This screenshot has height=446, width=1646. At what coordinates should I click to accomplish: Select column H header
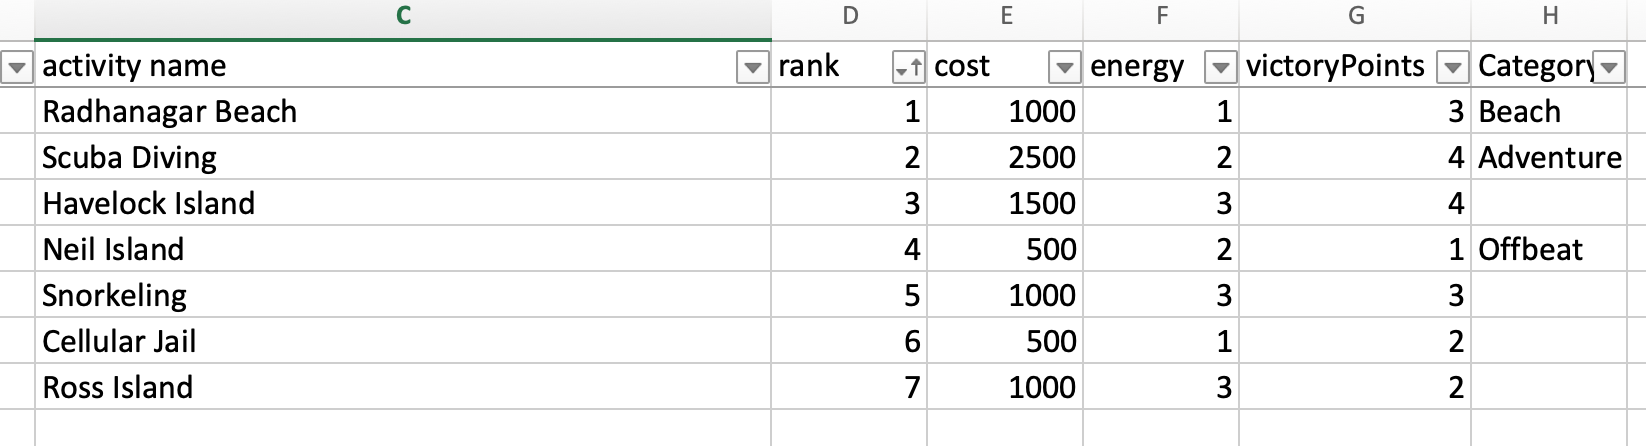[1550, 15]
